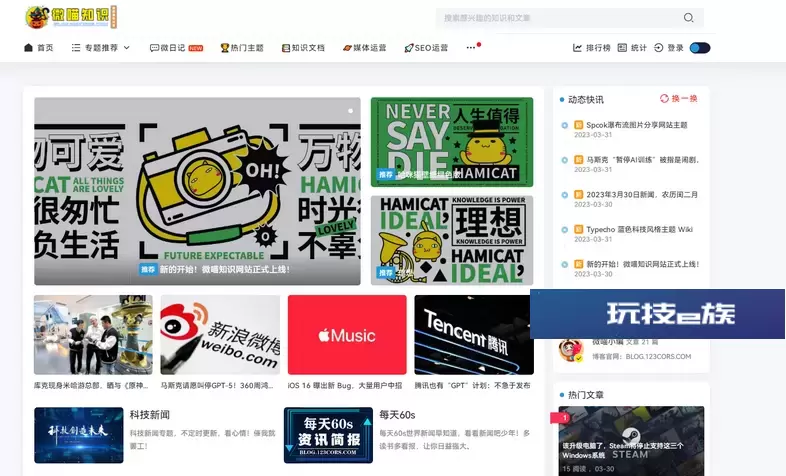786x476 pixels.
Task: Open the 微日记 menu item
Action: [172, 48]
